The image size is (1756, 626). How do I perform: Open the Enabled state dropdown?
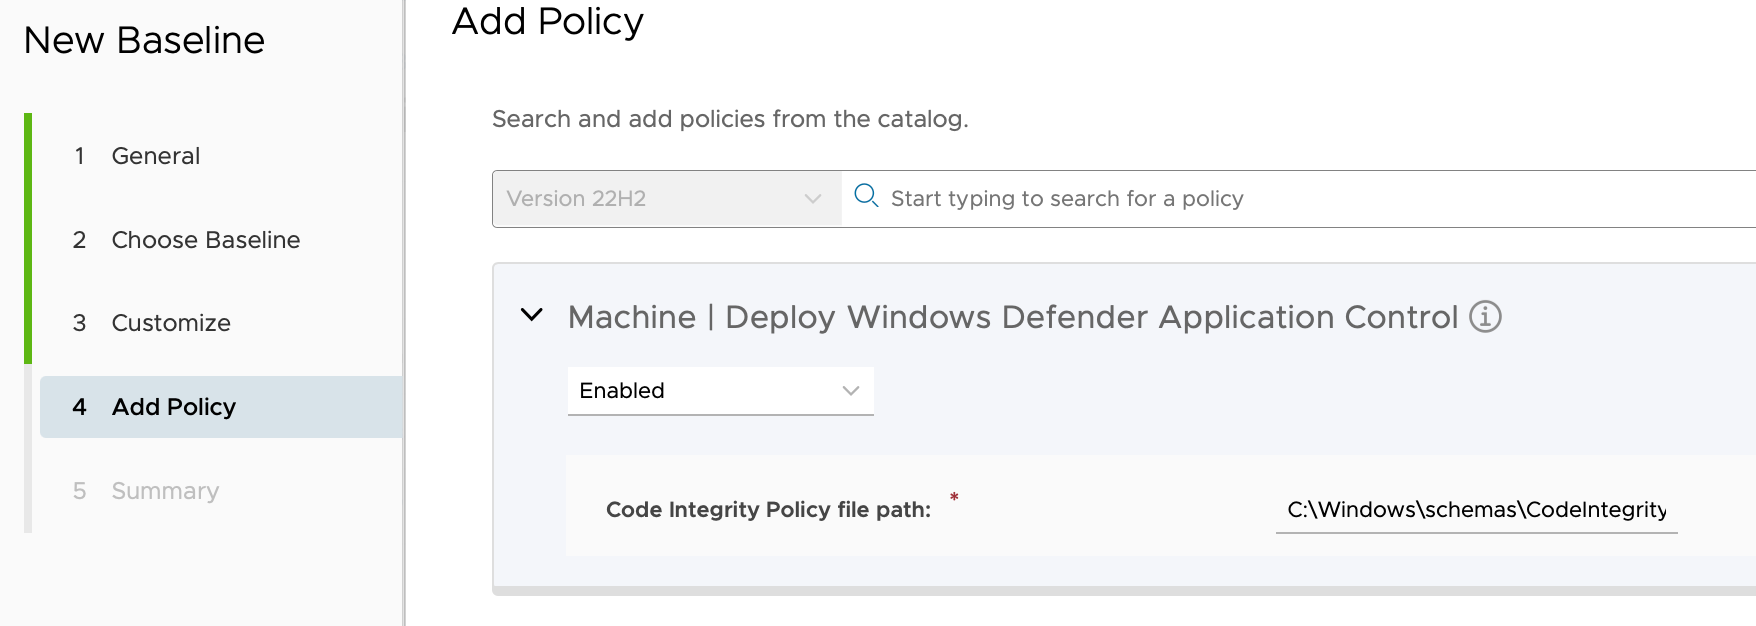720,391
